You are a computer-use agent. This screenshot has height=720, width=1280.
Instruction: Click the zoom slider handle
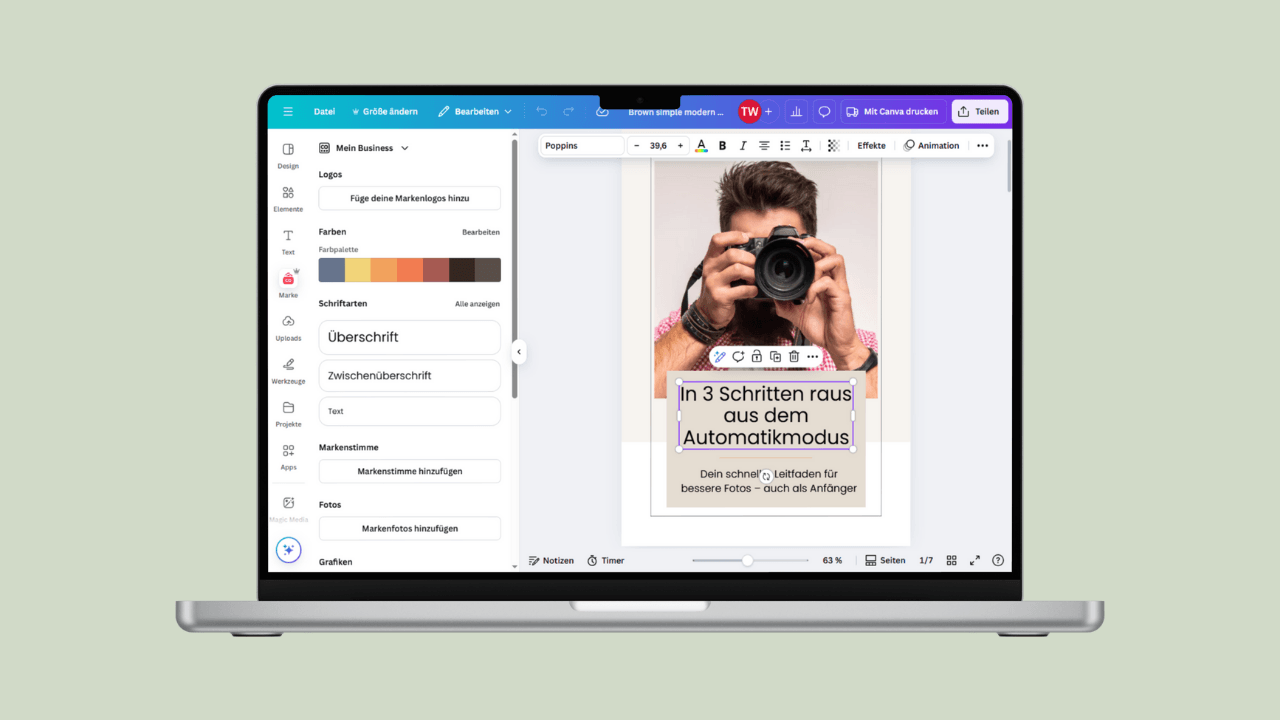[x=747, y=561]
